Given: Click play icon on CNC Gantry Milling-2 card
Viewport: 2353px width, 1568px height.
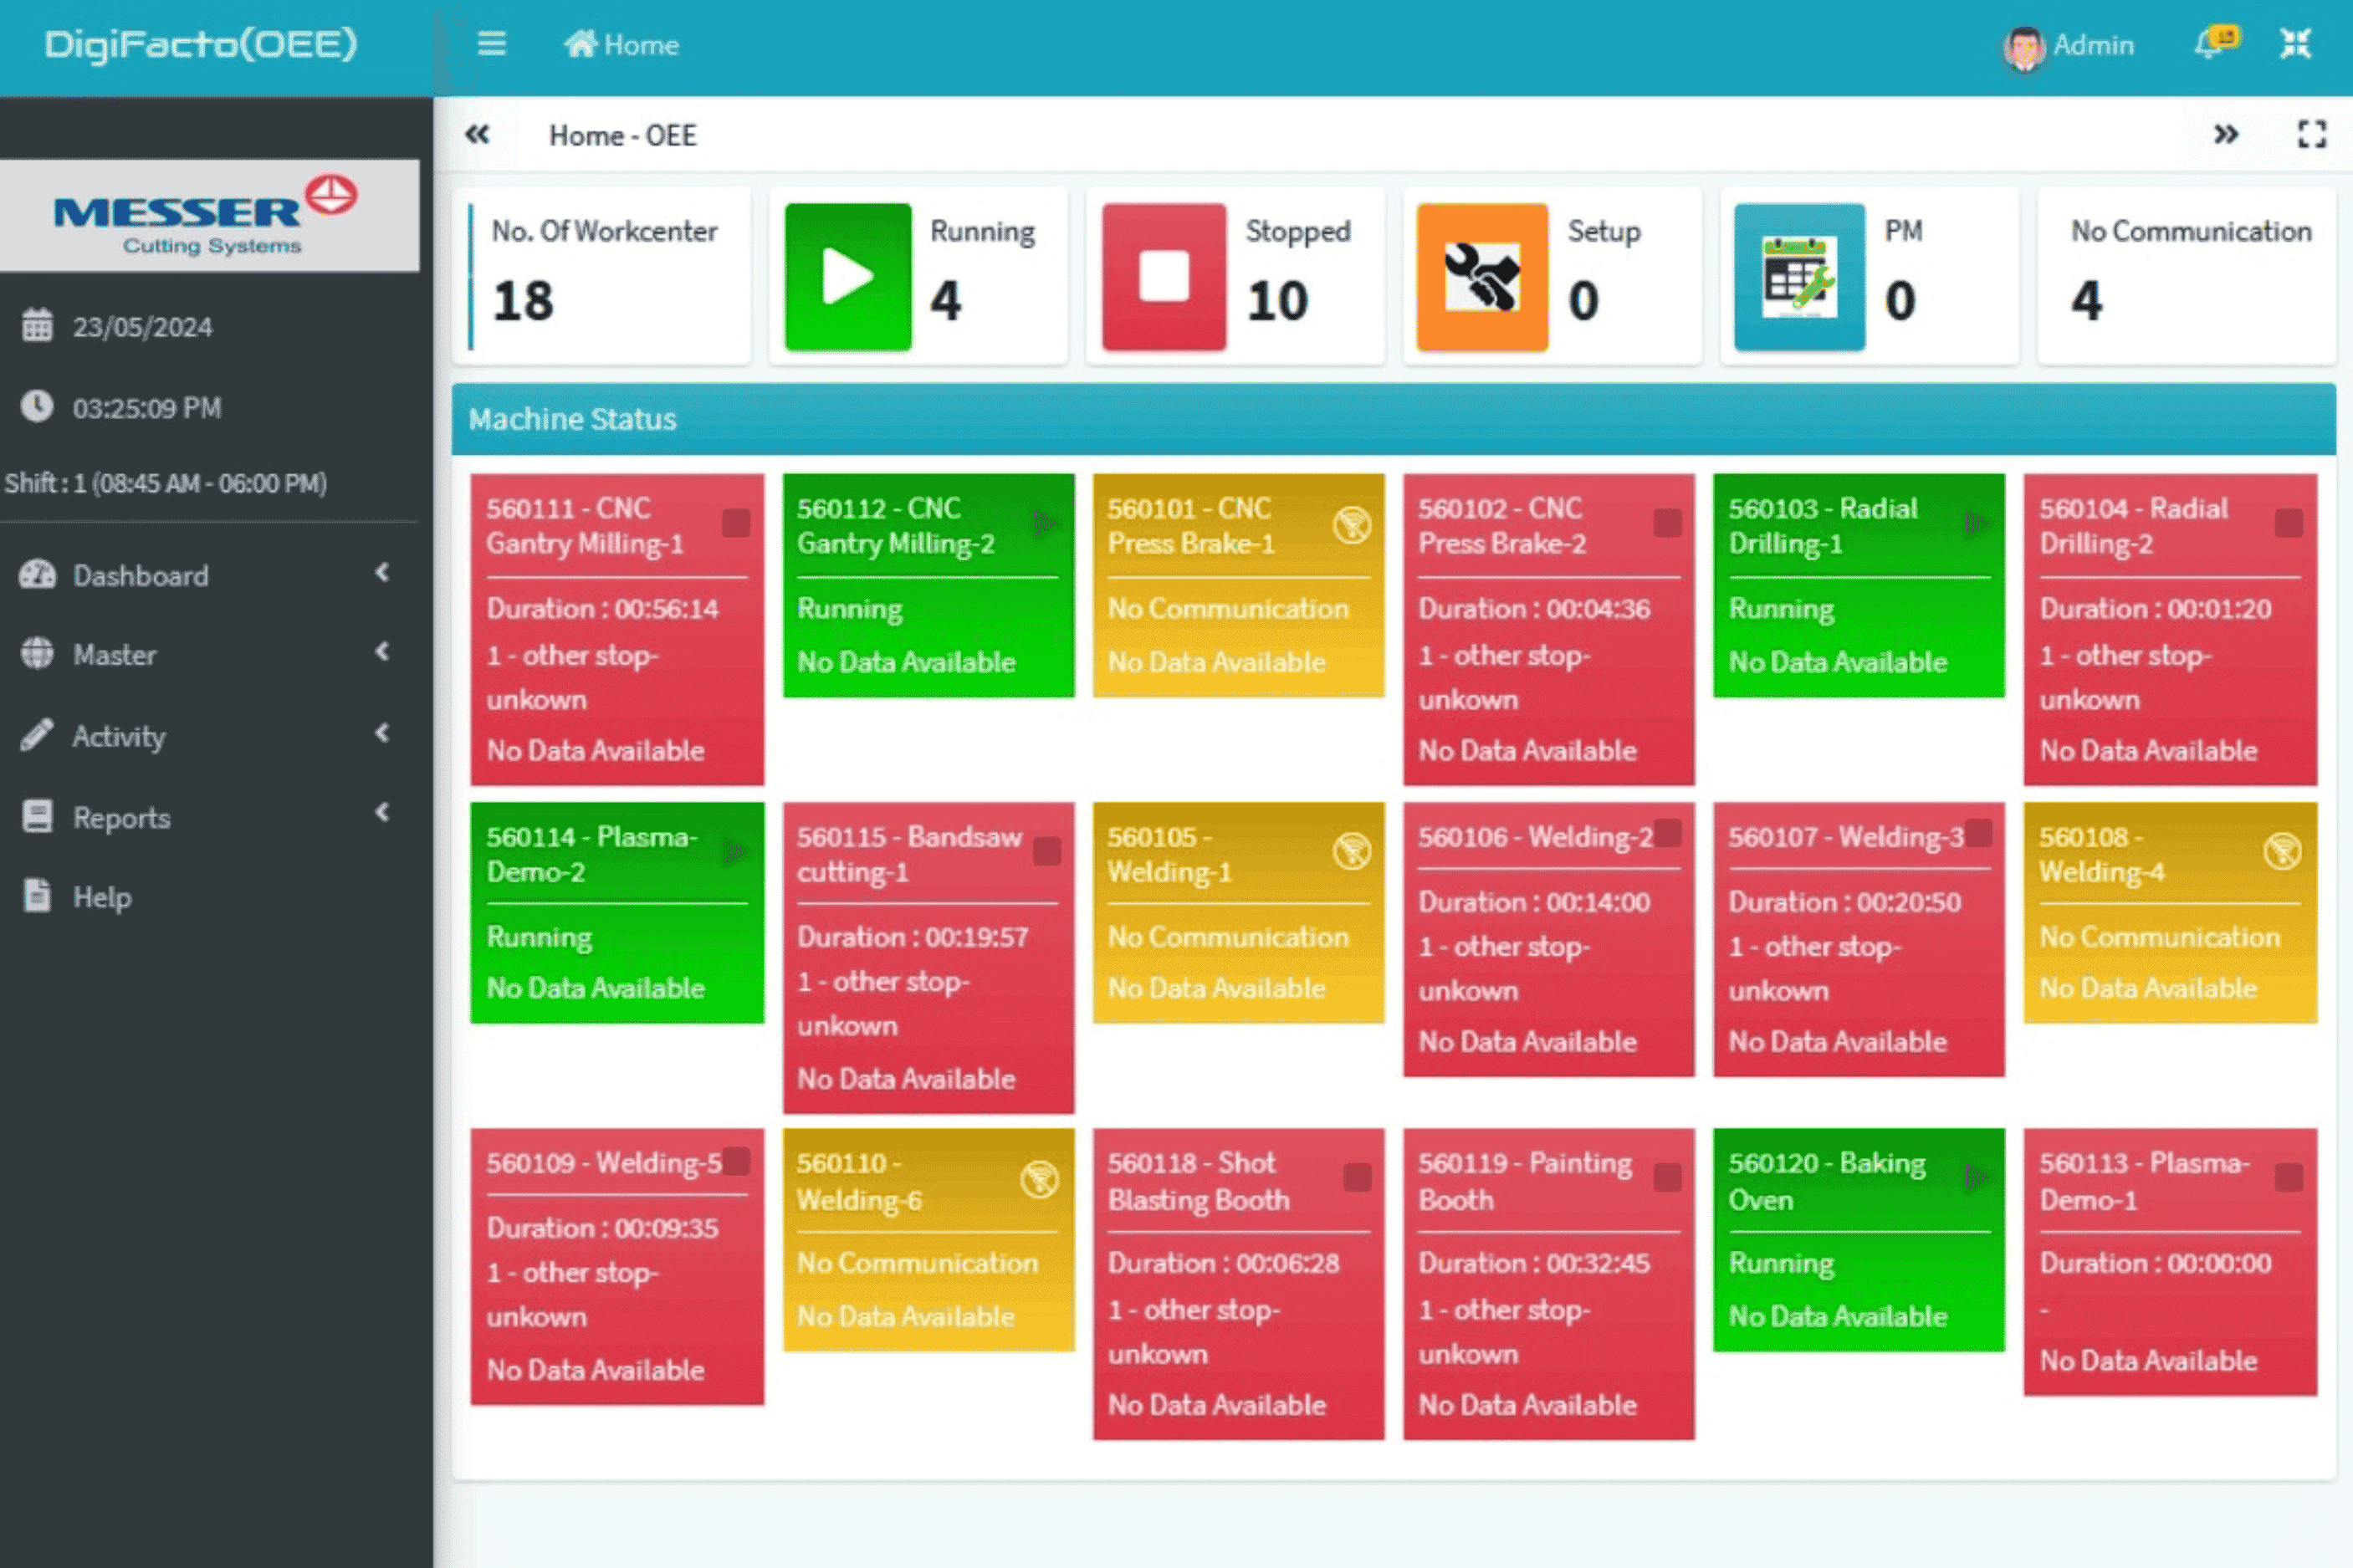Looking at the screenshot, I should click(1045, 523).
